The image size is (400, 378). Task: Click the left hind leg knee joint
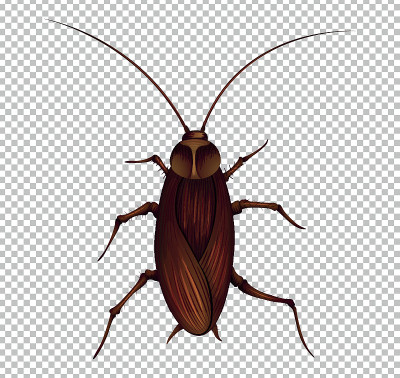(115, 311)
